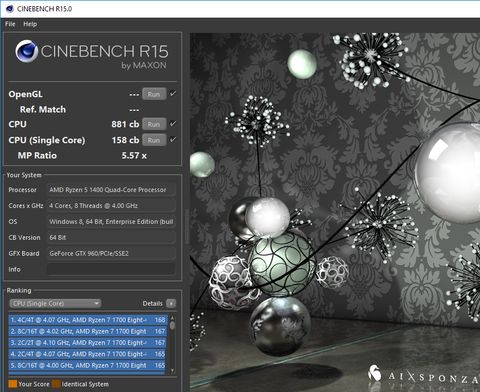Click the AIXSPONZA logo on the render
Screen dimensions: 480x392
423,375
